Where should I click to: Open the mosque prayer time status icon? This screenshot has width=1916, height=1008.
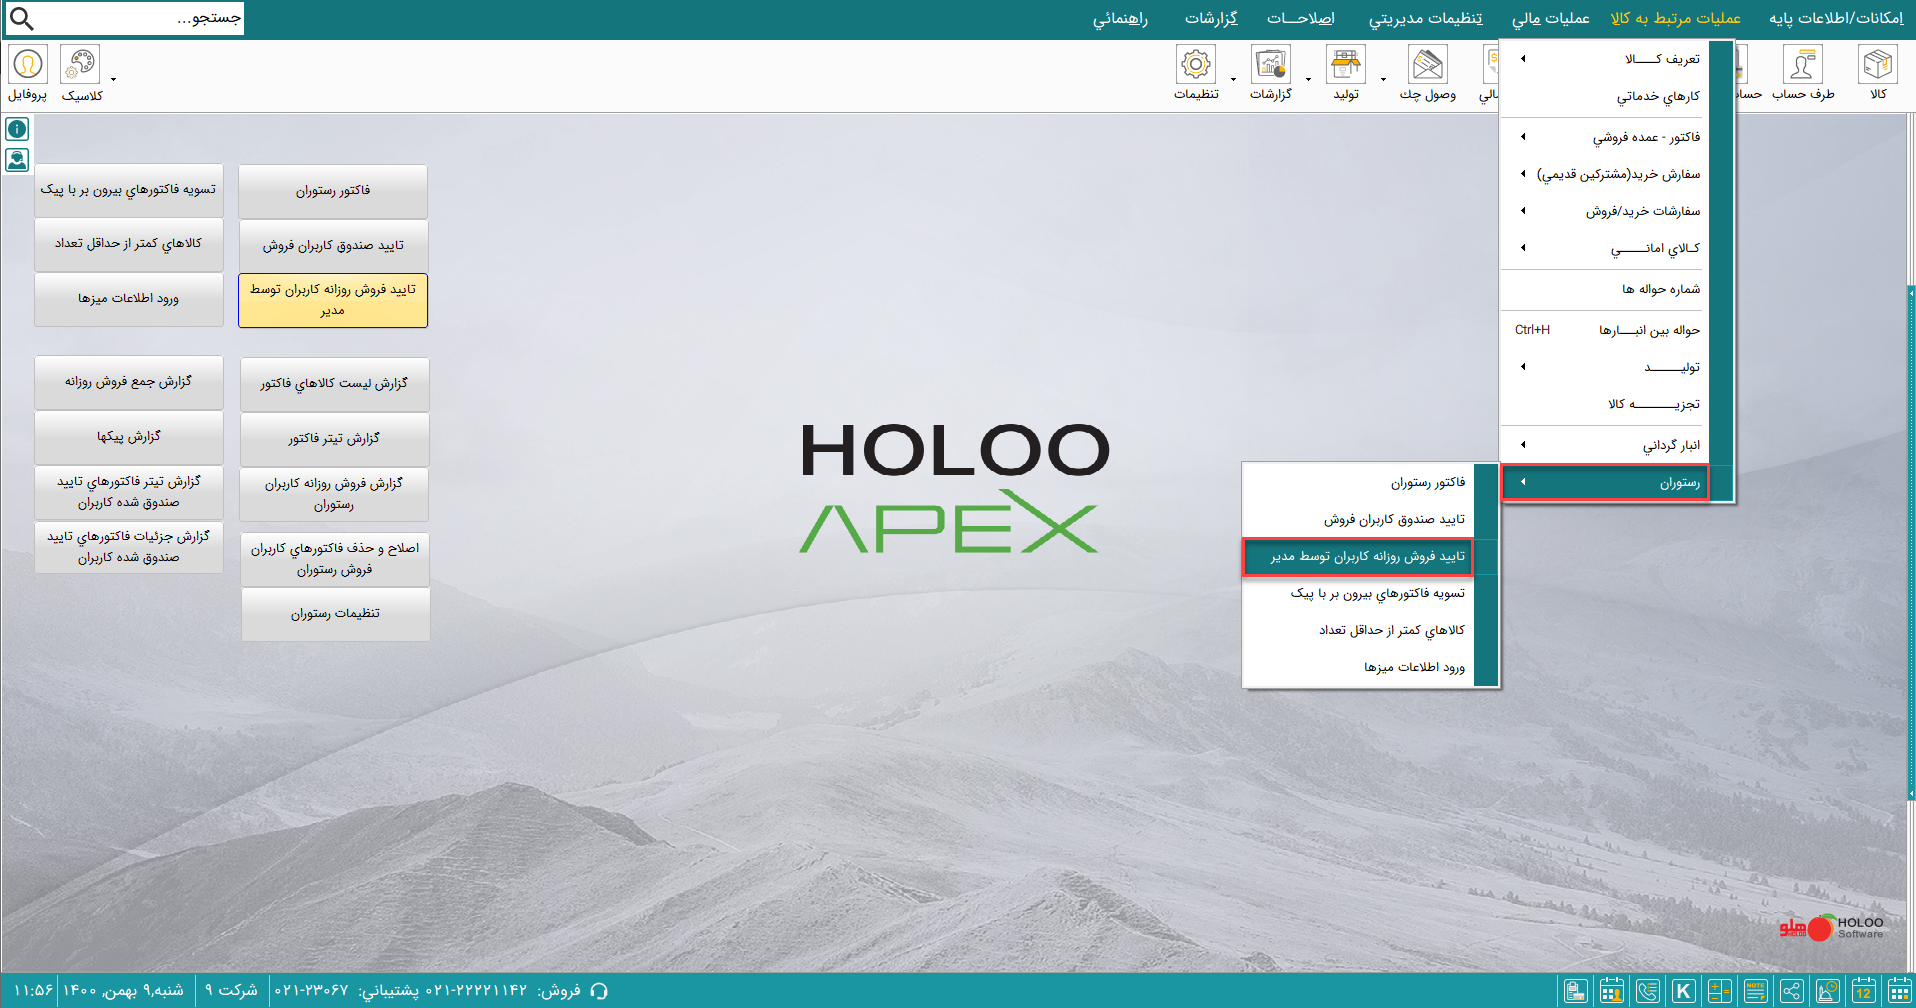[x=1828, y=991]
